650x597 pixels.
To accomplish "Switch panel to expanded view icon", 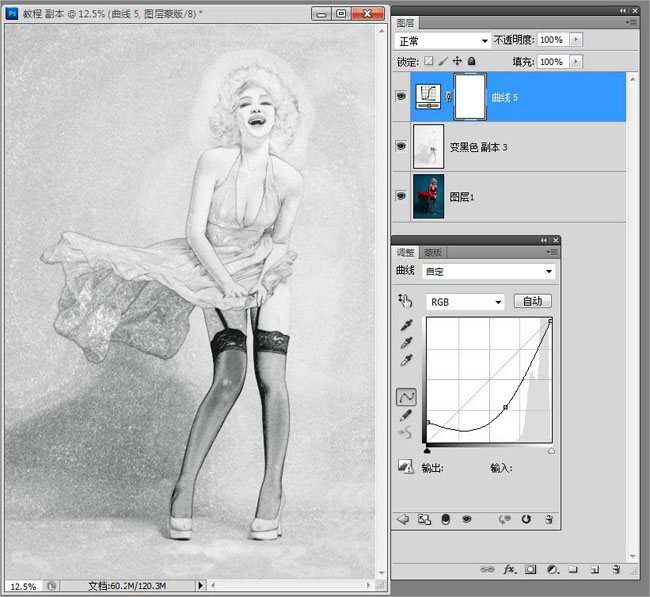I will tap(424, 519).
